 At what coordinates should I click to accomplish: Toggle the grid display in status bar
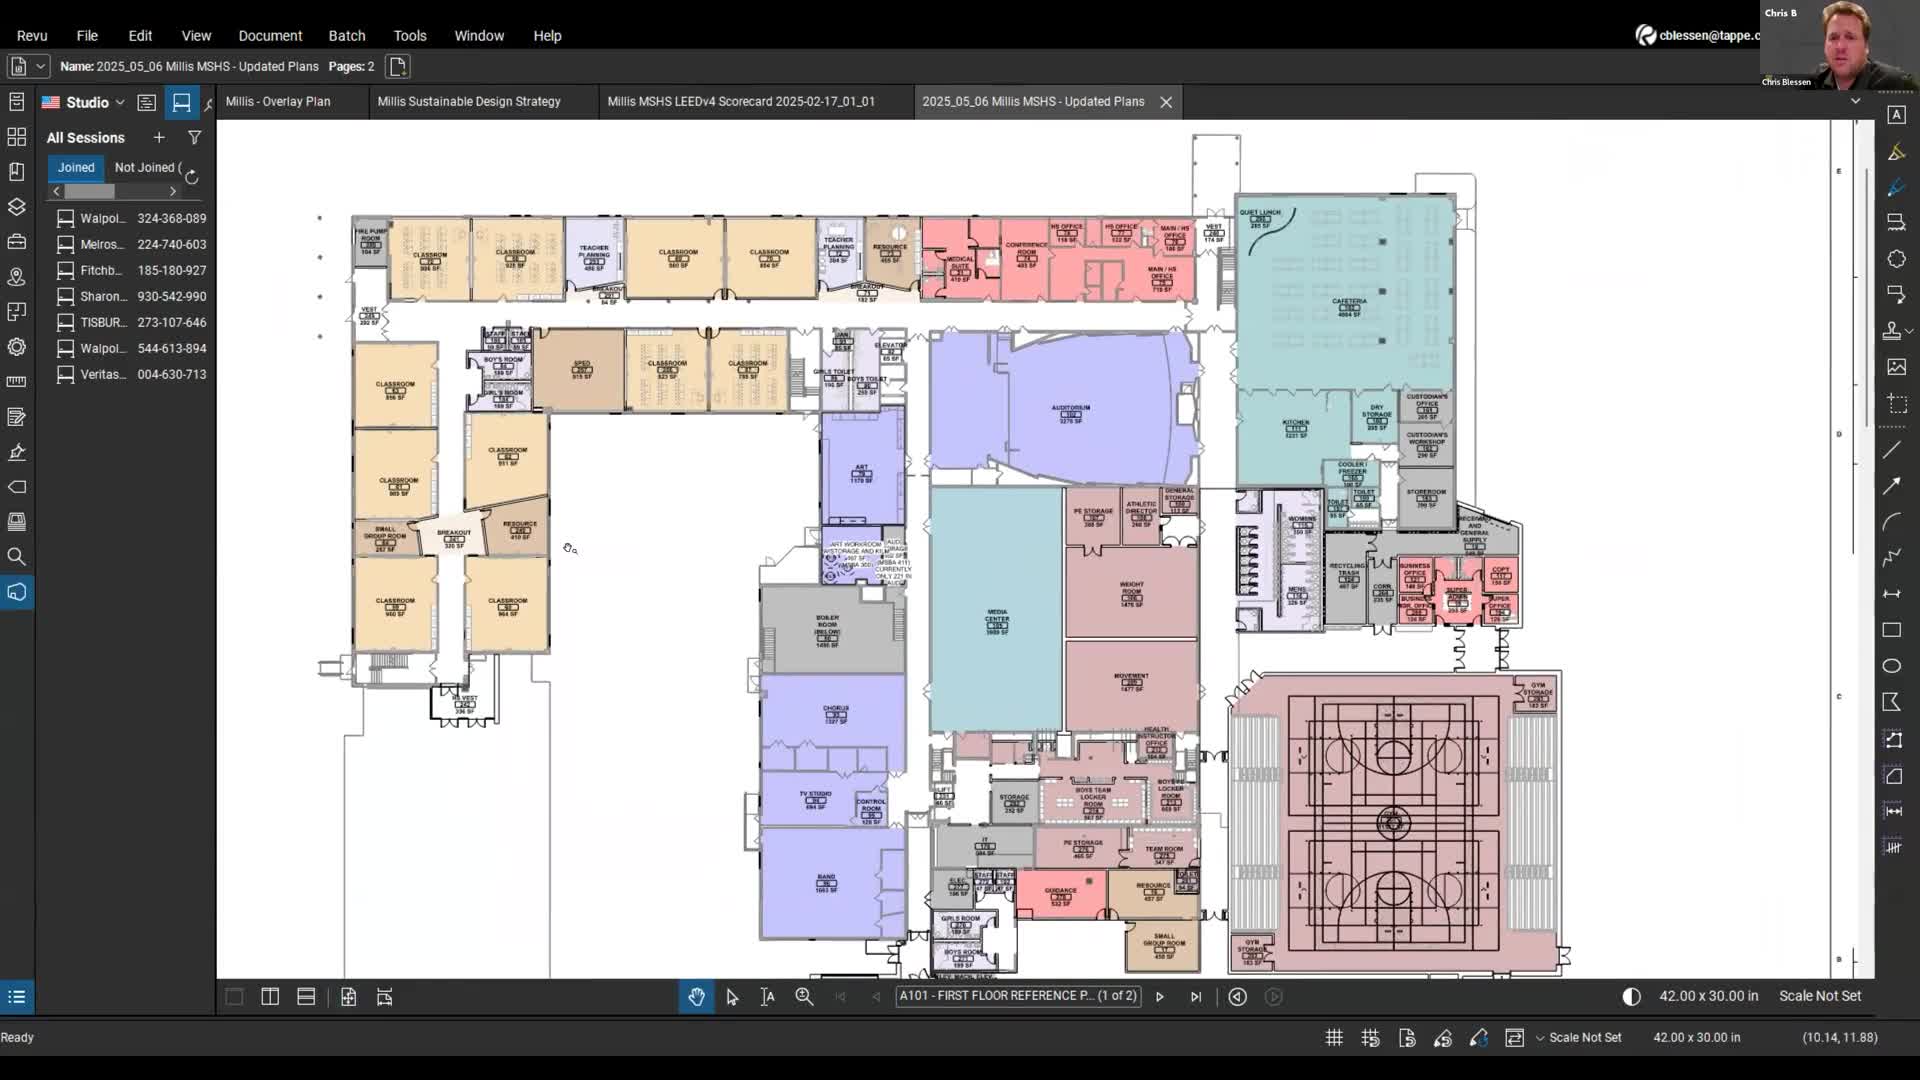pos(1334,1038)
